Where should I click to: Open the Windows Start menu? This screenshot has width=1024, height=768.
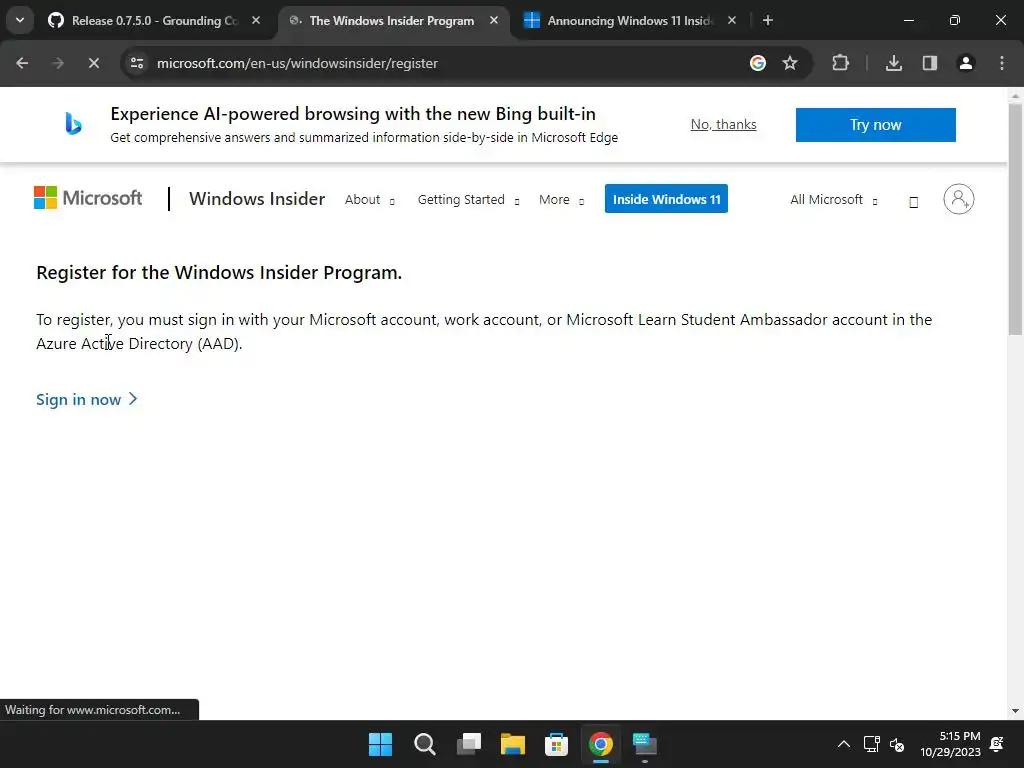[x=381, y=744]
